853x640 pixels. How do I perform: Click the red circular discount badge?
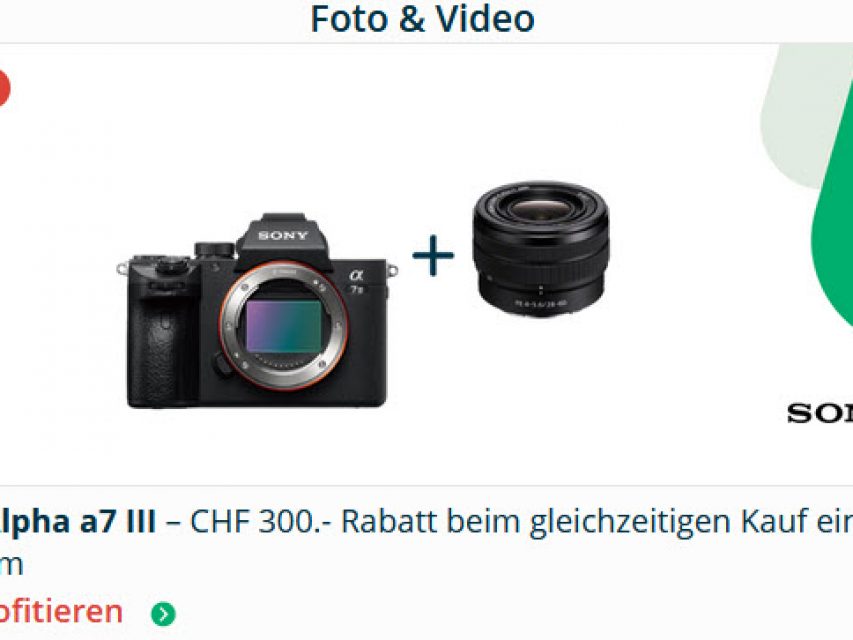pos(3,87)
